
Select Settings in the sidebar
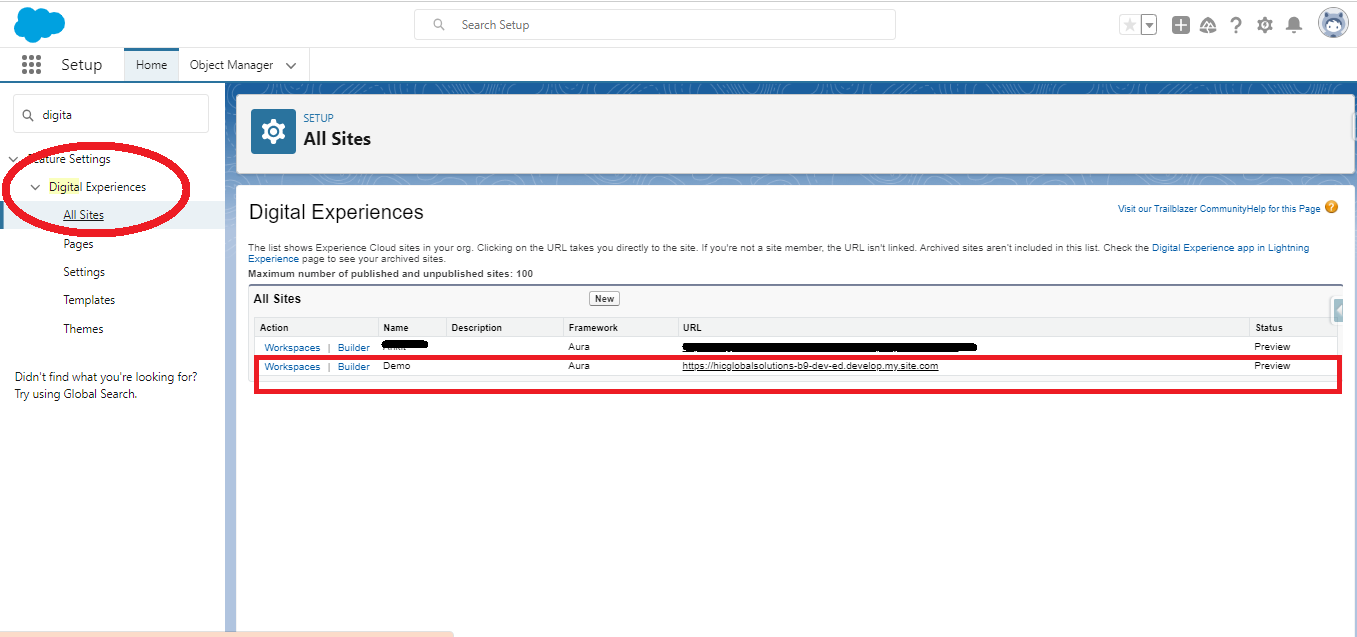84,272
